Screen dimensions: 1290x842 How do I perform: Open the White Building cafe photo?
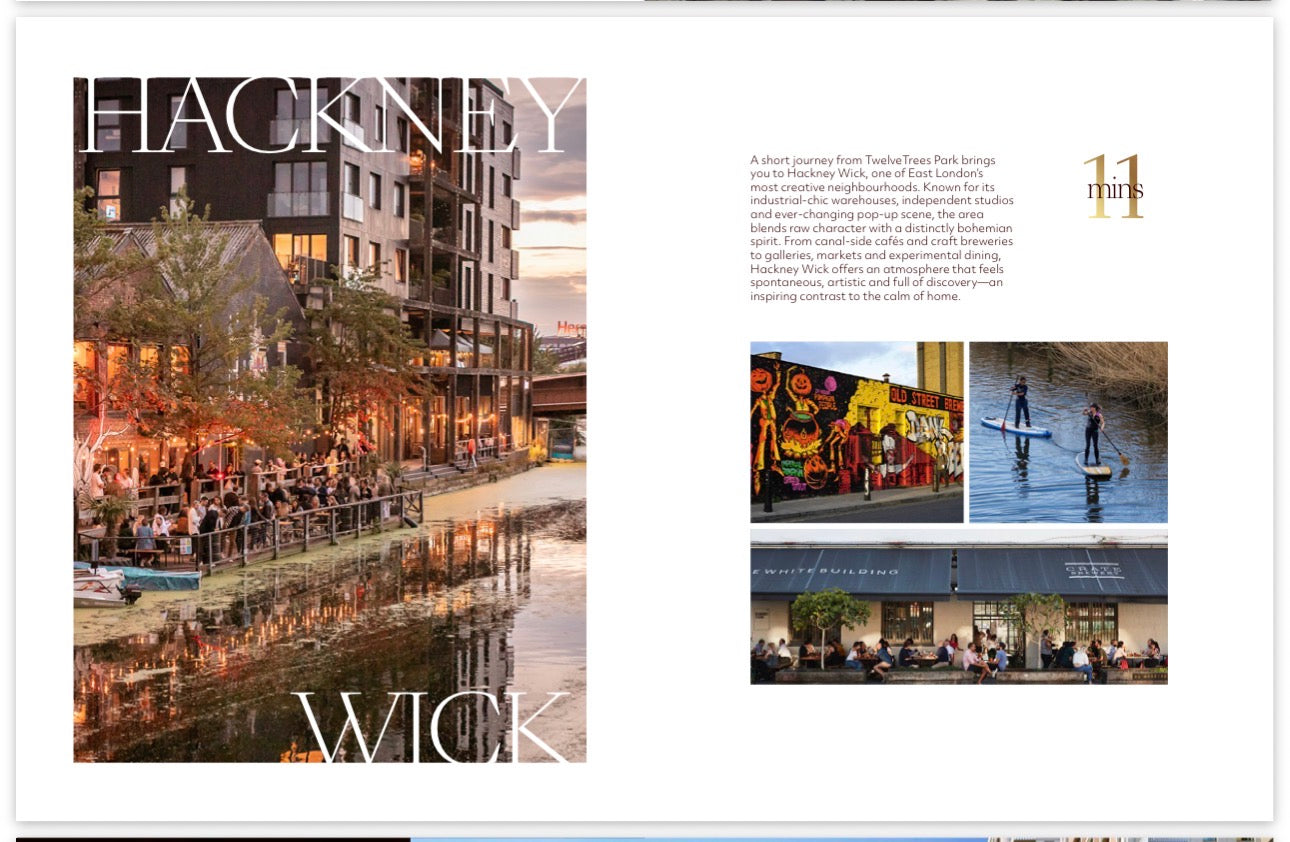point(959,607)
